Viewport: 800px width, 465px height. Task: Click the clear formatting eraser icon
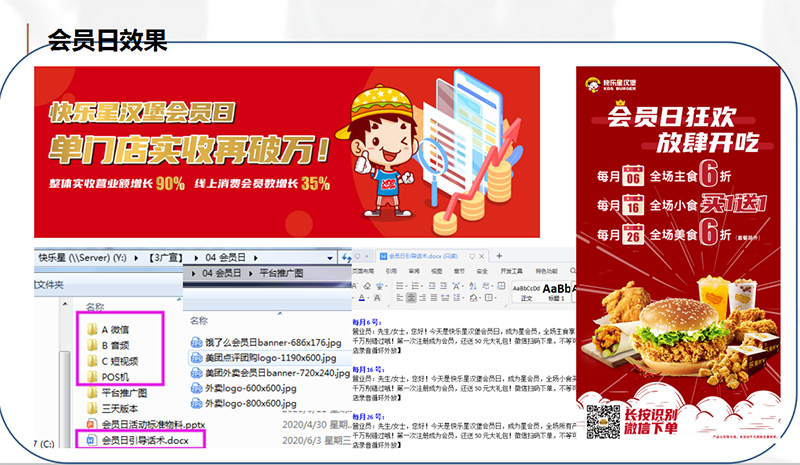367,286
